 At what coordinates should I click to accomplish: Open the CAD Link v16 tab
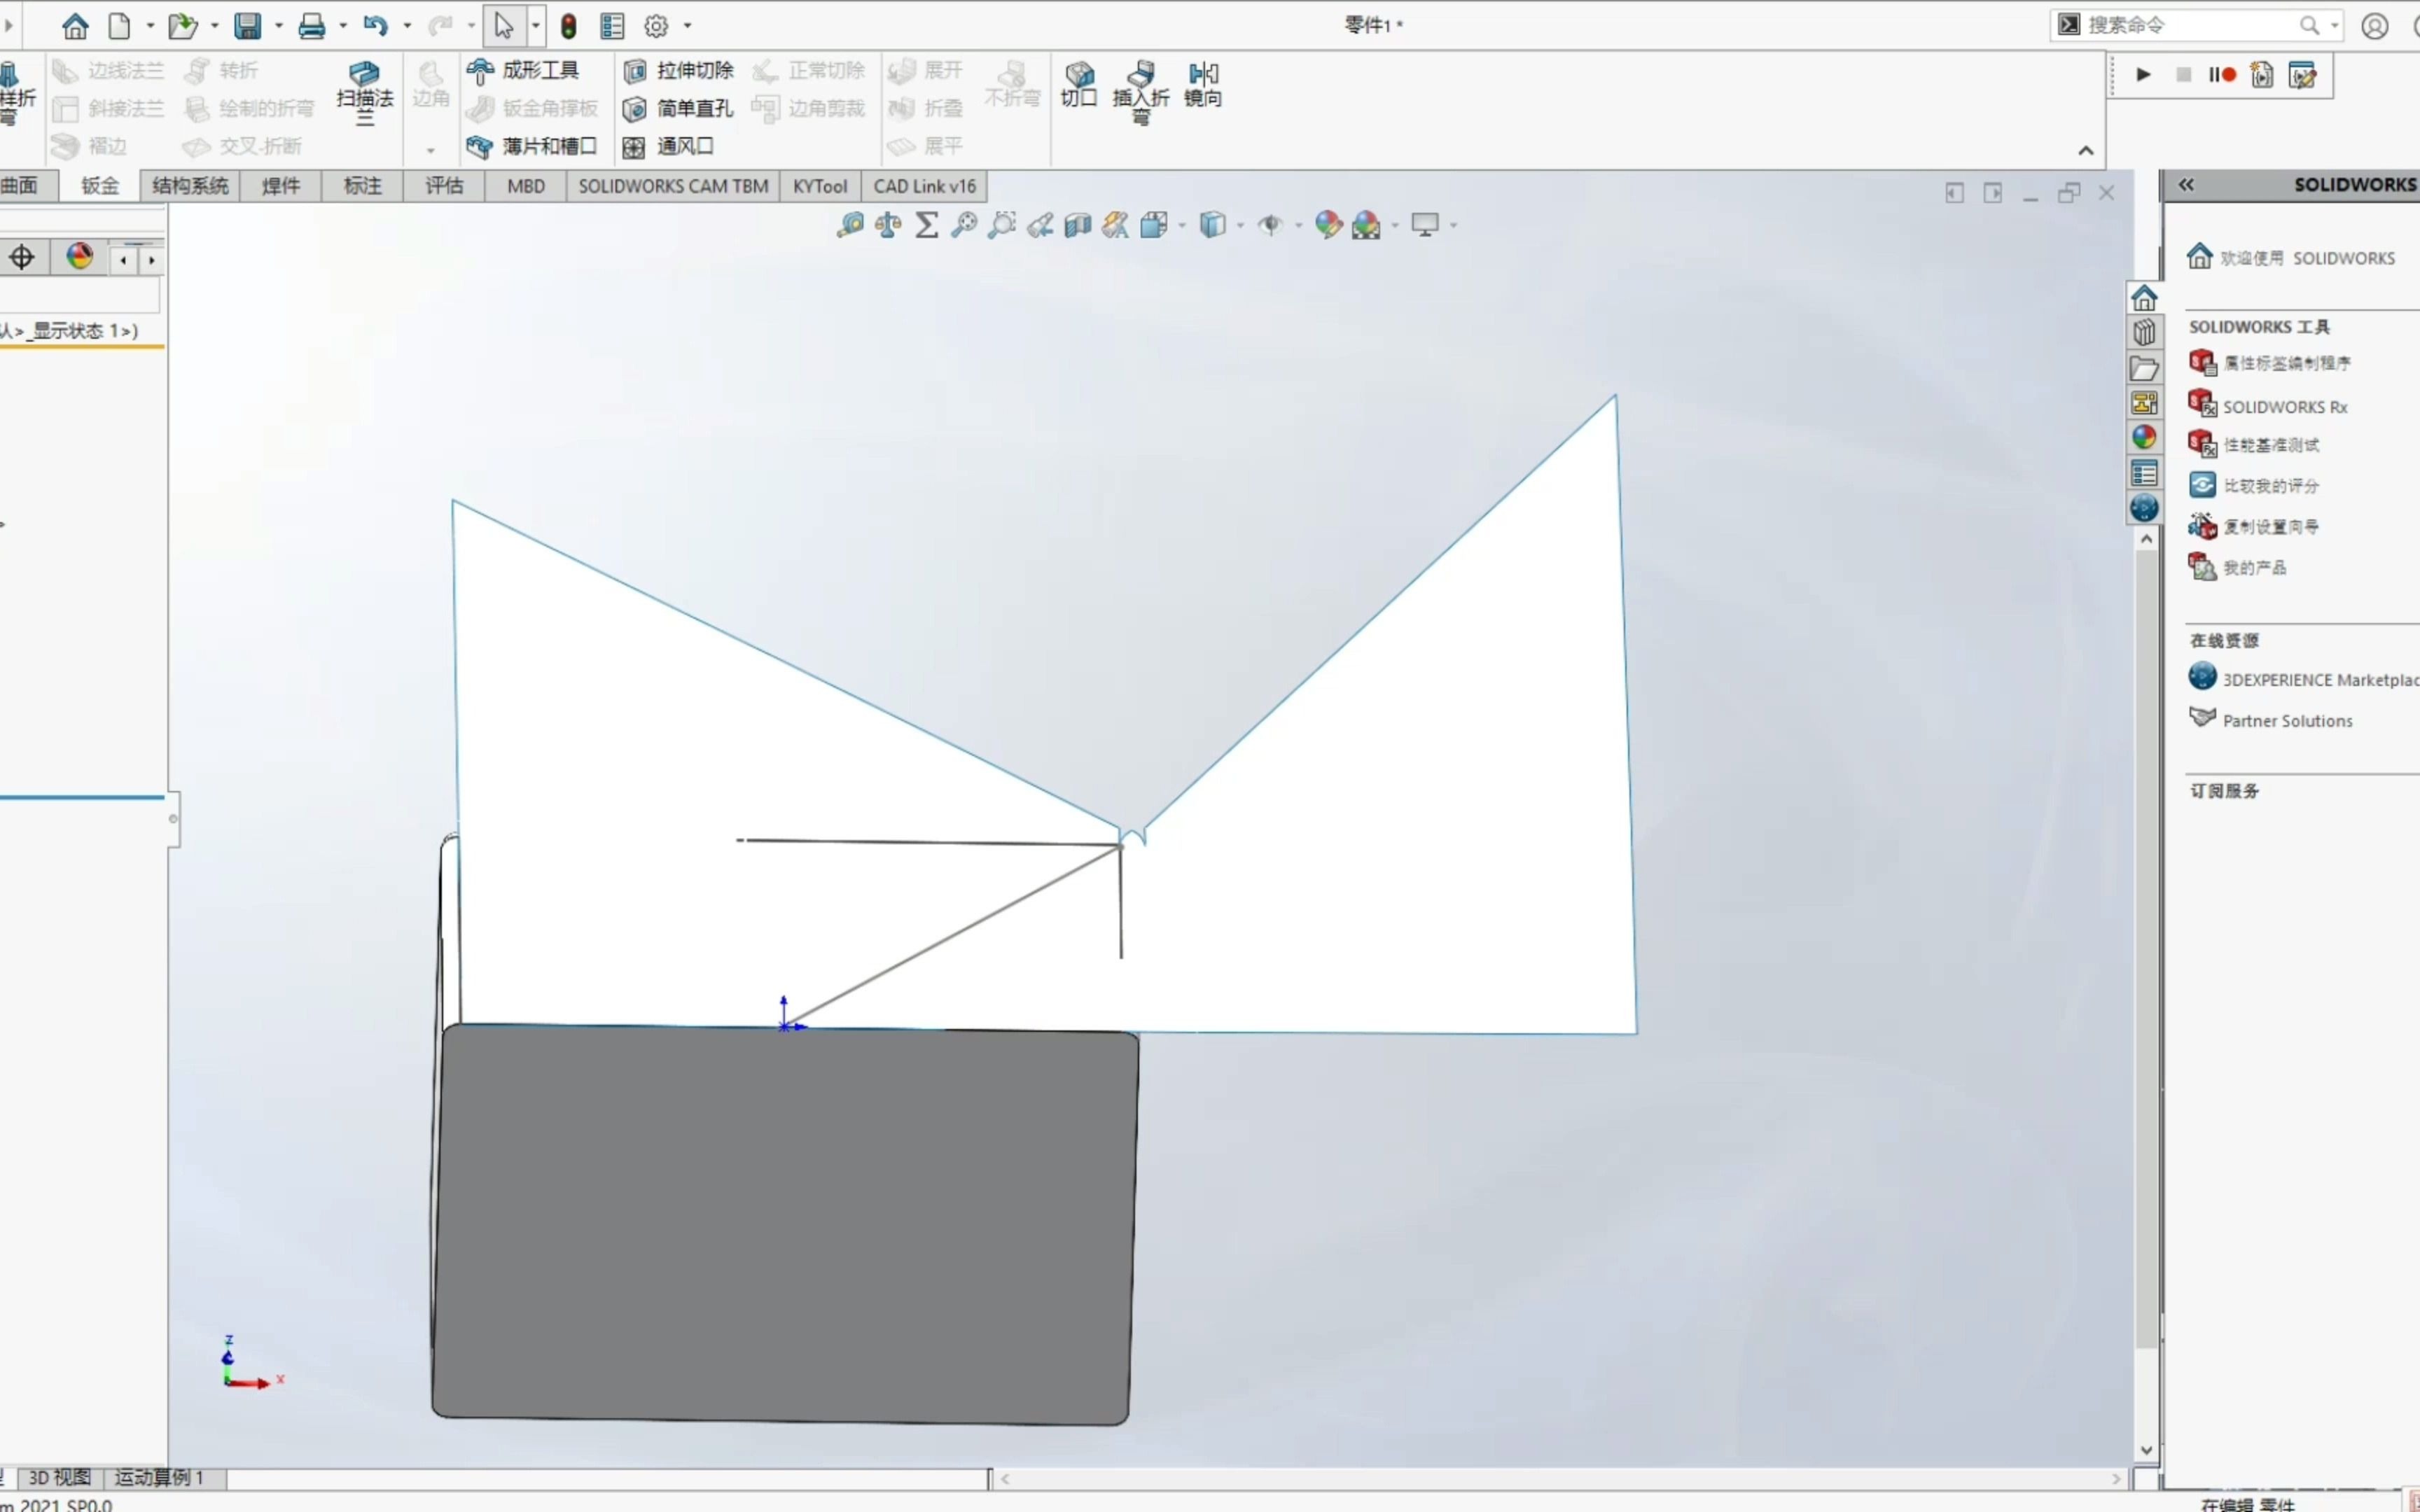click(924, 186)
